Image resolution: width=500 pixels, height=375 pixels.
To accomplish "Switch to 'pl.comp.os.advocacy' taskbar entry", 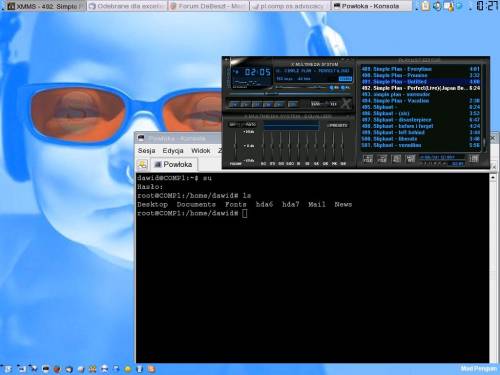I will tap(289, 6).
